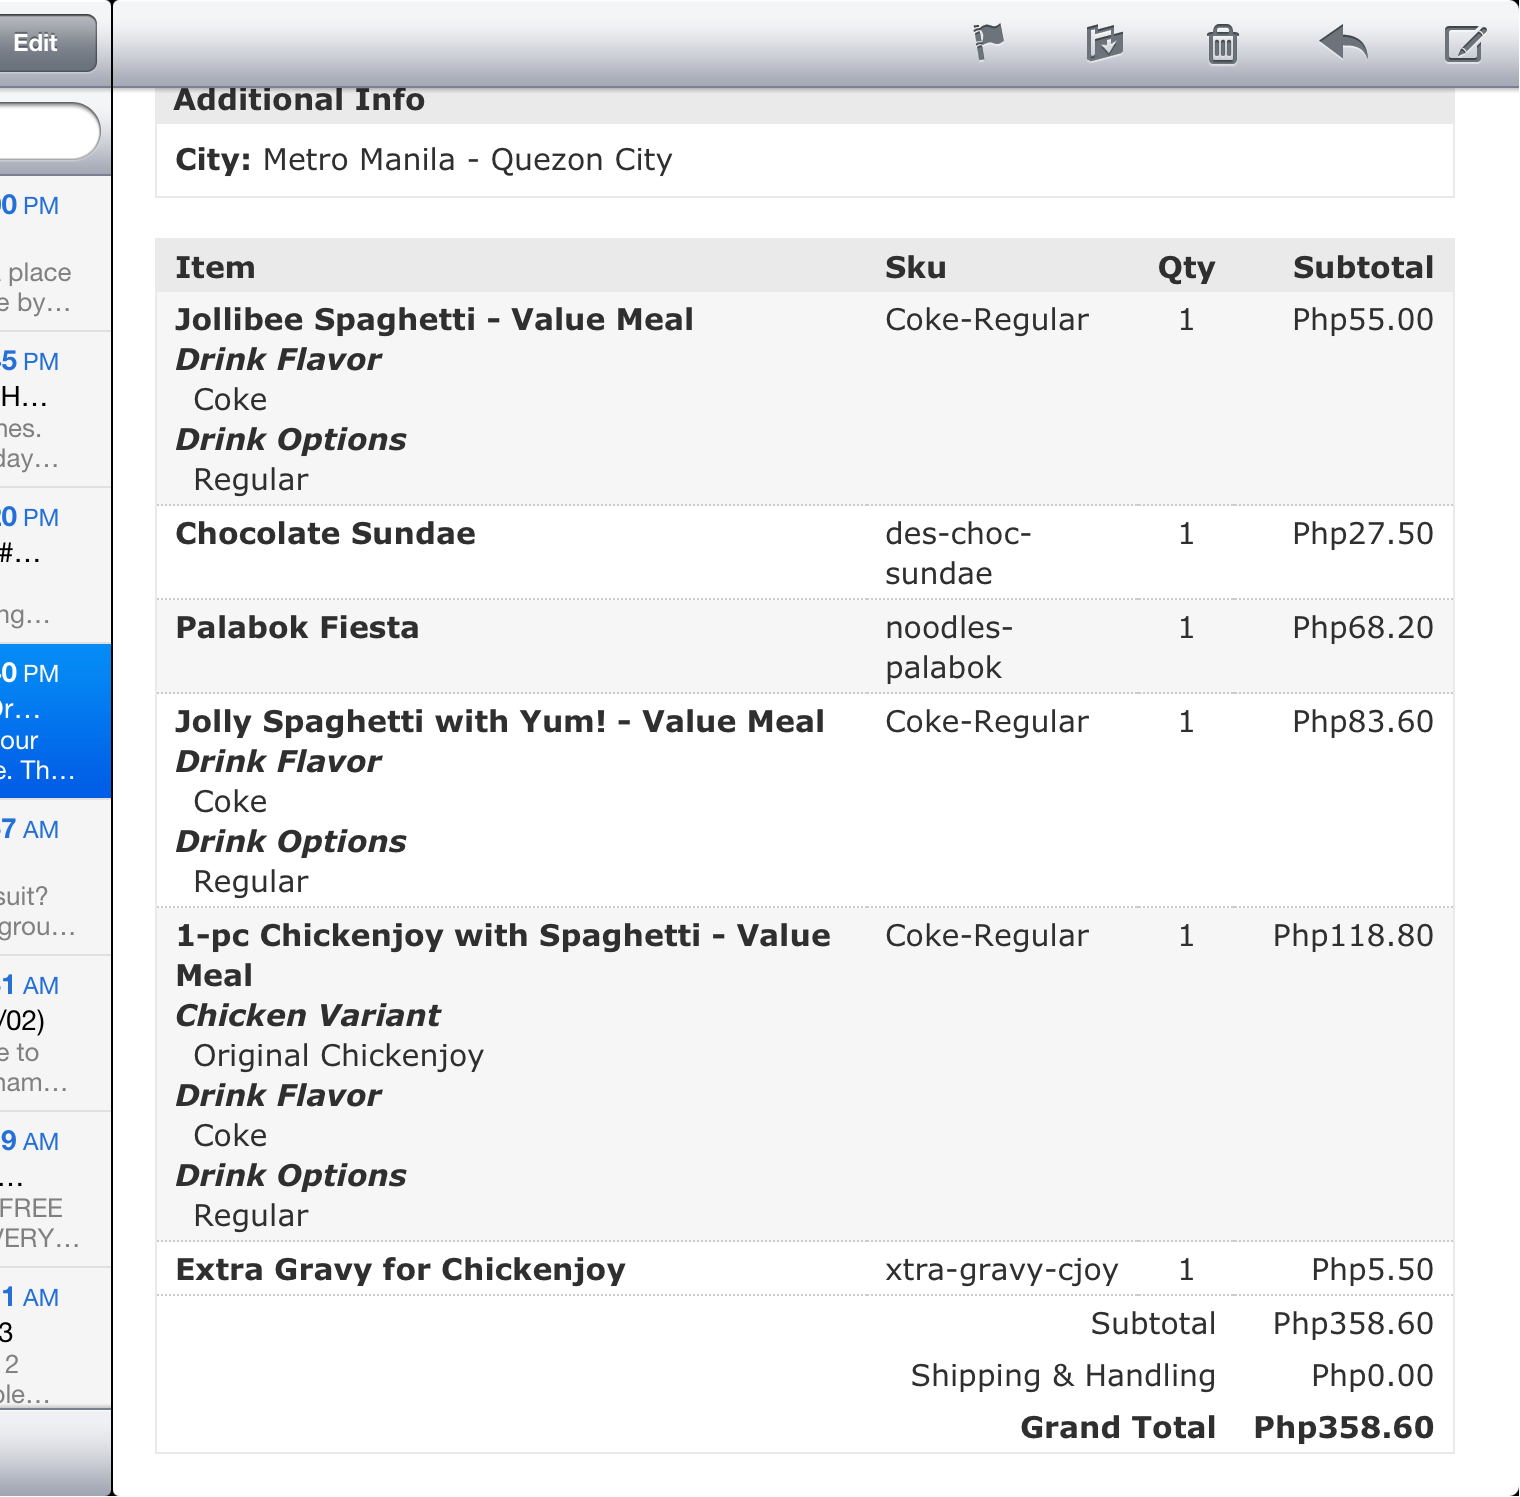Select the 'xtra-gravy-cjoy' SKU
Viewport: 1520px width, 1497px height.
1001,1269
